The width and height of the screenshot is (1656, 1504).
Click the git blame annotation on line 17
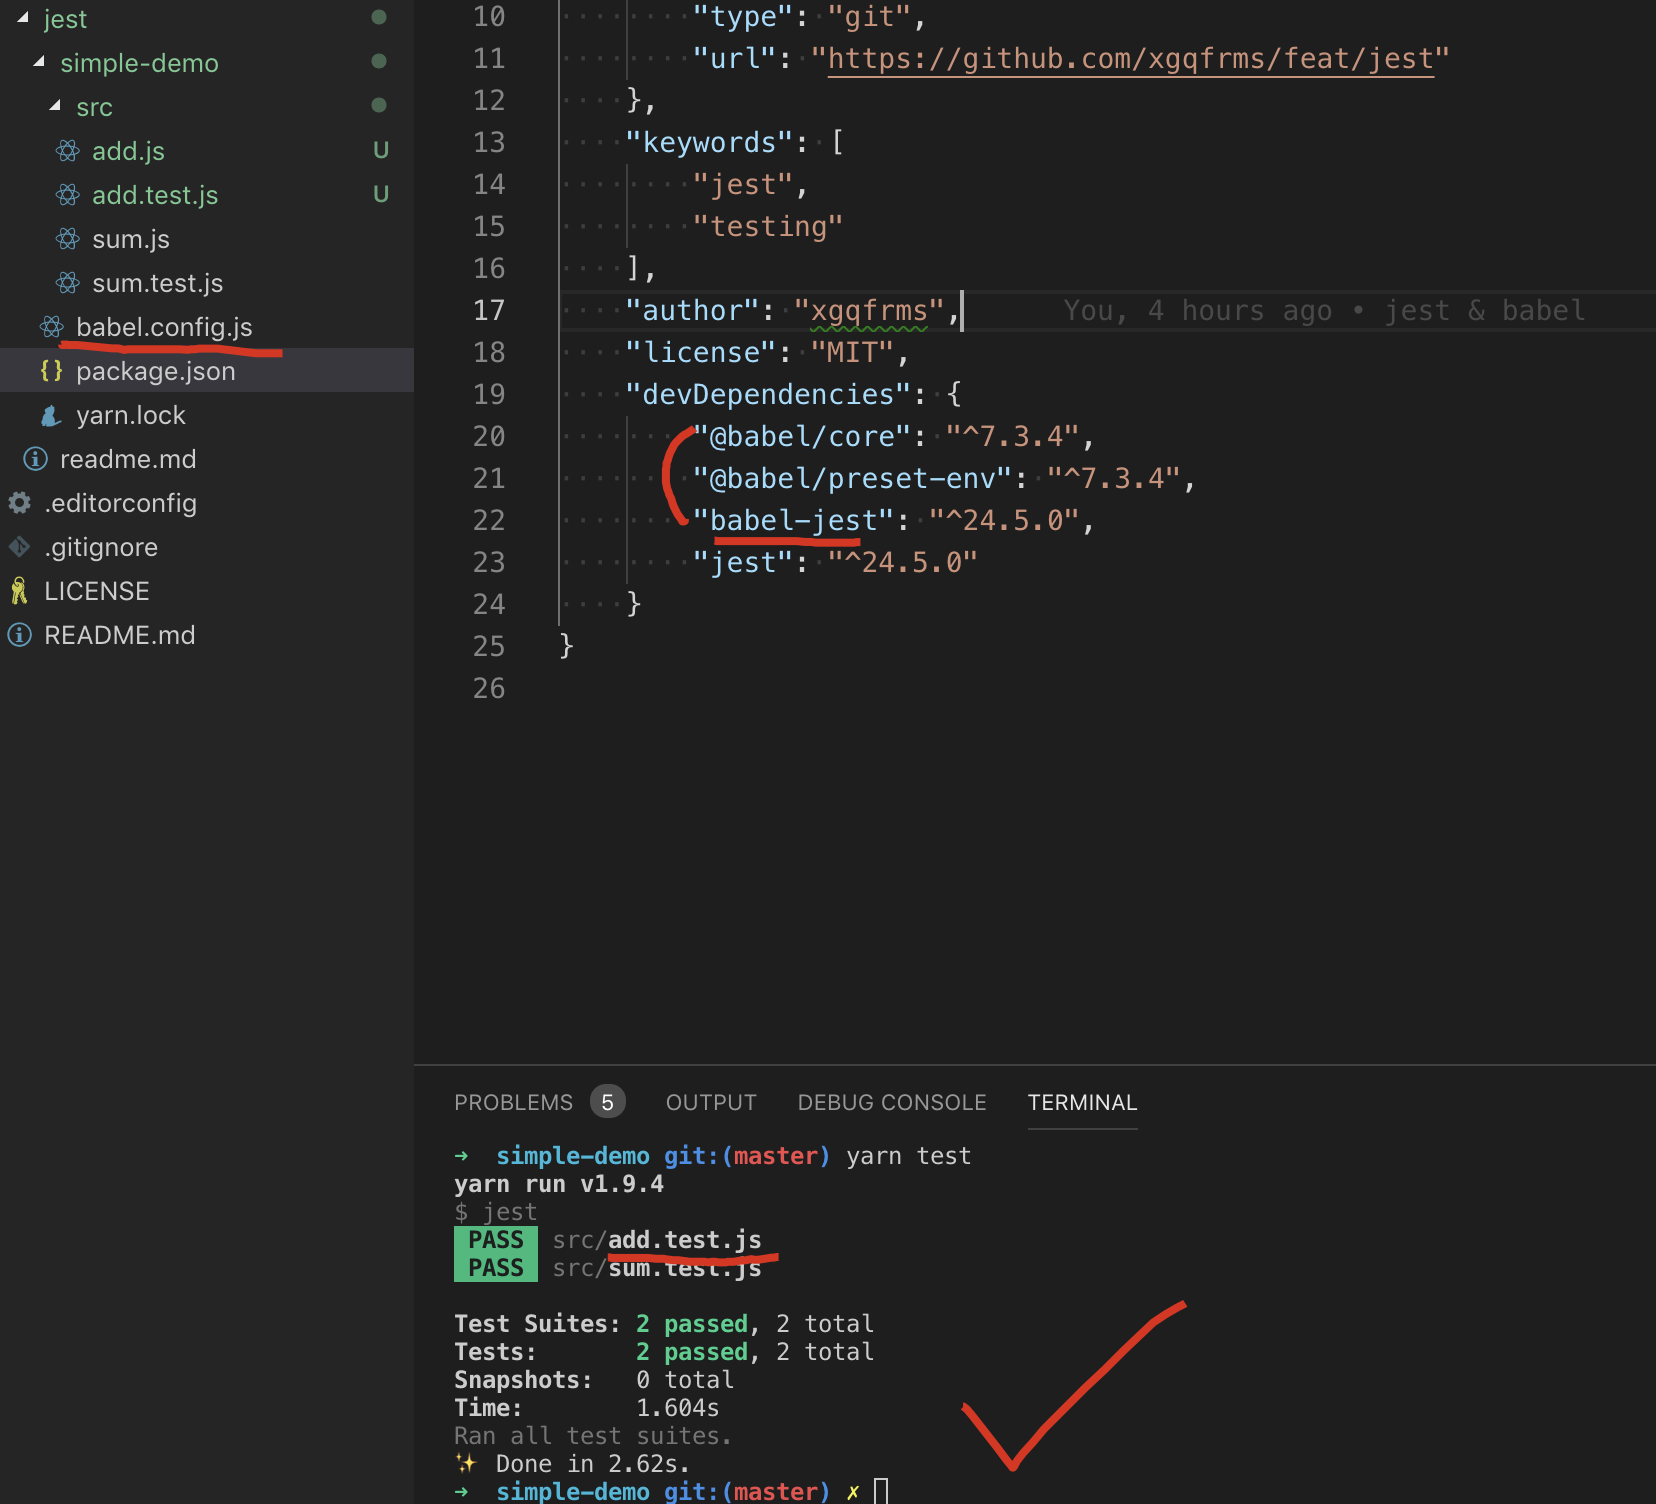click(1324, 310)
